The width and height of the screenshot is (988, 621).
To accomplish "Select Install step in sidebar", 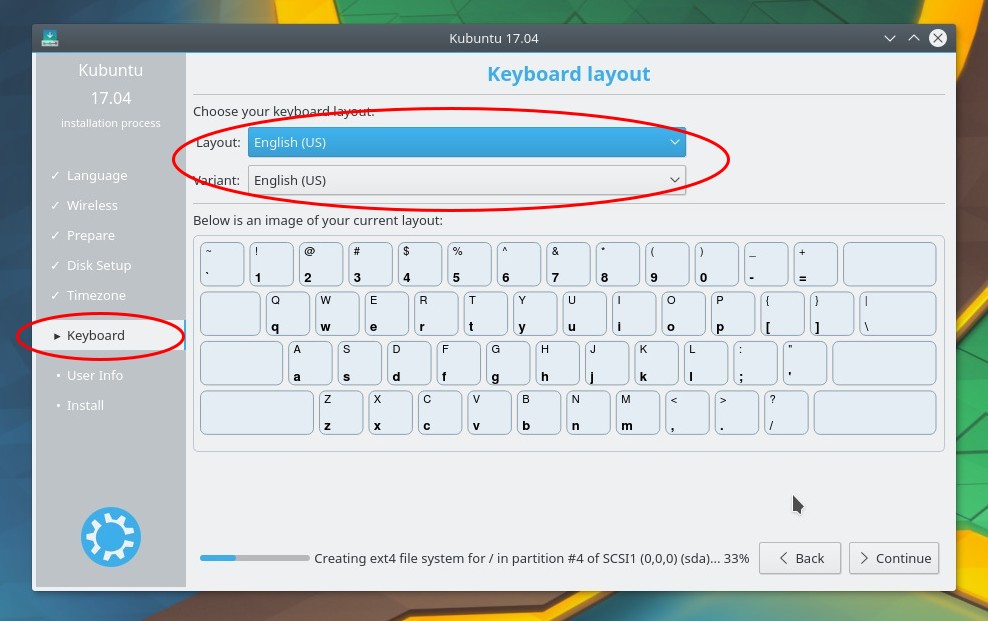I will click(85, 406).
